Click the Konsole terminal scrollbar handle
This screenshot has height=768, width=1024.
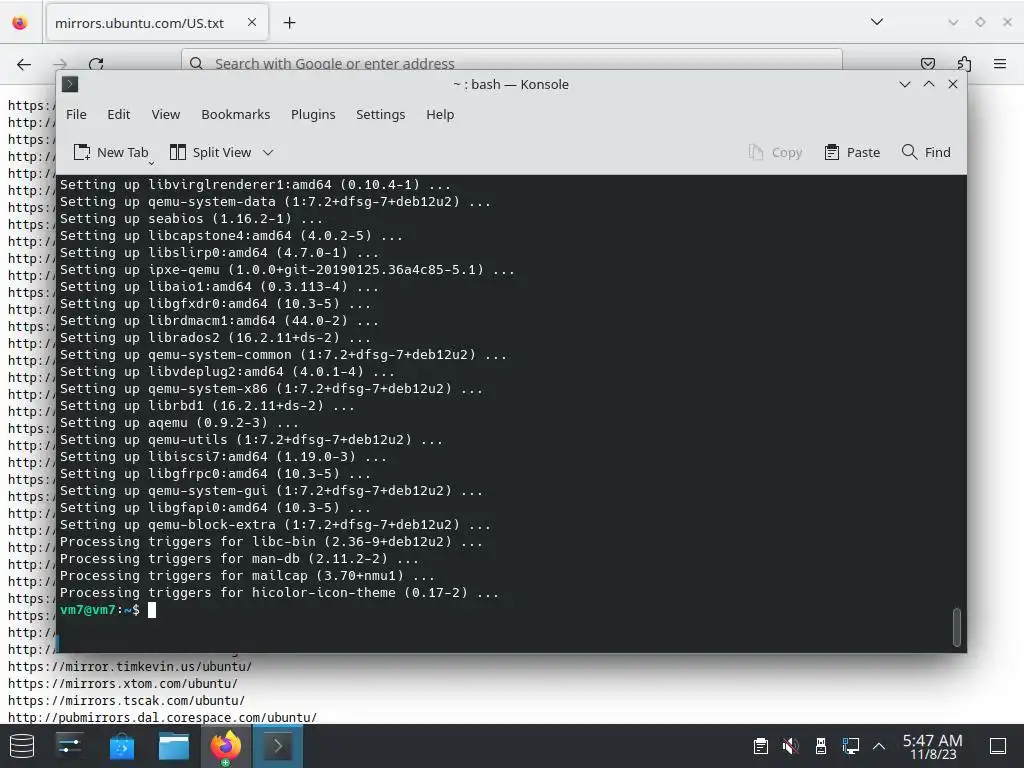tap(956, 626)
